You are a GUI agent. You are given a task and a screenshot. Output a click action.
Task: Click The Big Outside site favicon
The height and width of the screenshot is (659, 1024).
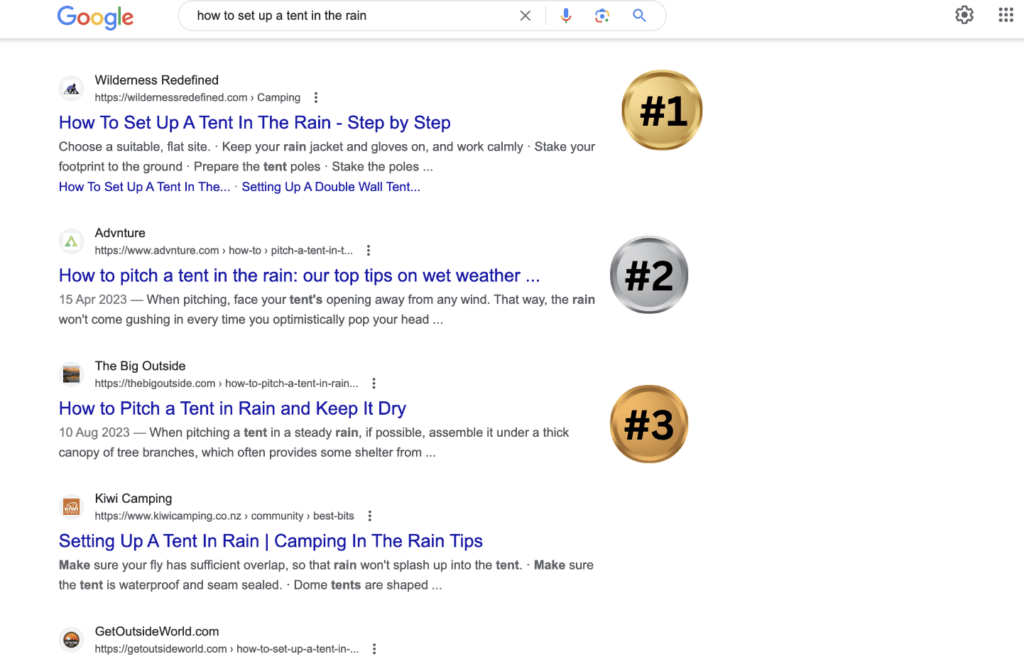(71, 374)
